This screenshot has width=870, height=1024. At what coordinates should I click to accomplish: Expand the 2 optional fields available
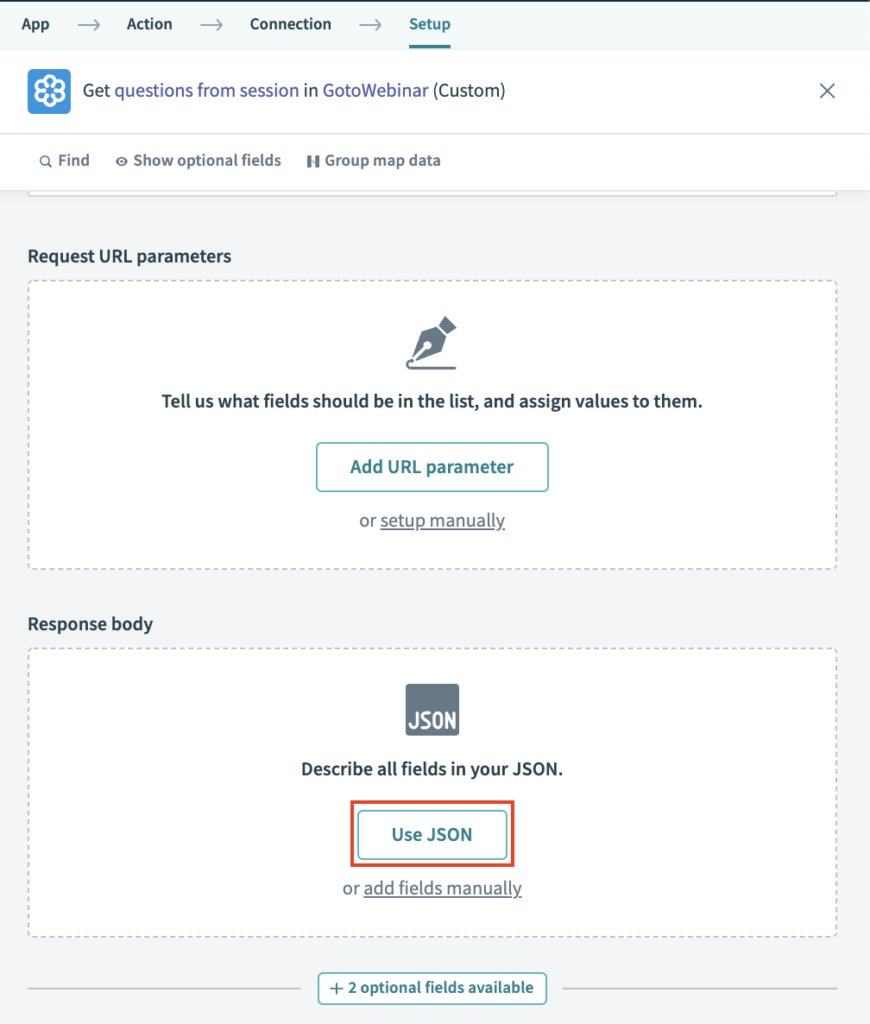click(432, 987)
